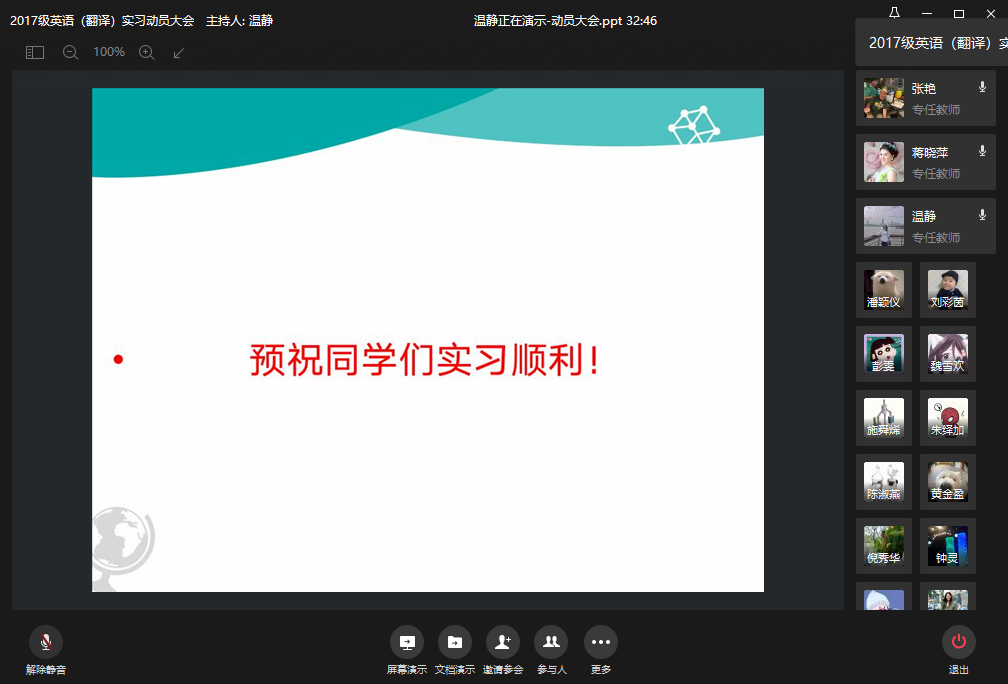Toggle microphone icon next to 张艳
1008x684 pixels.
click(x=982, y=88)
